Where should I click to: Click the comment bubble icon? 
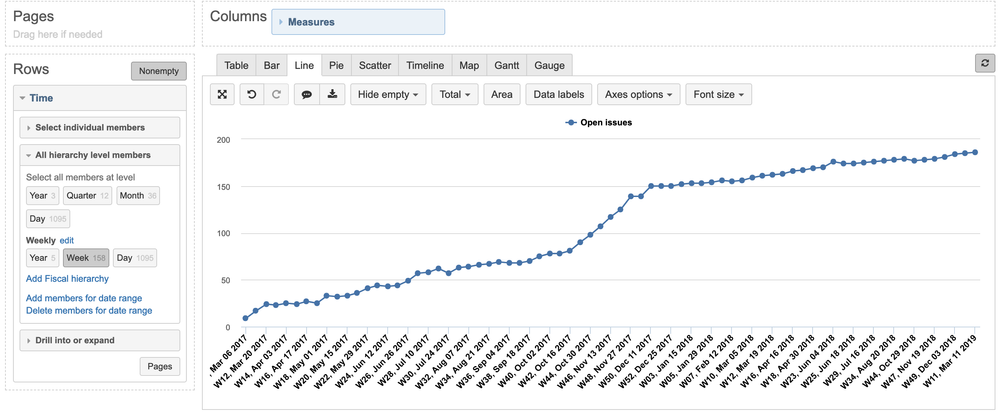click(307, 95)
